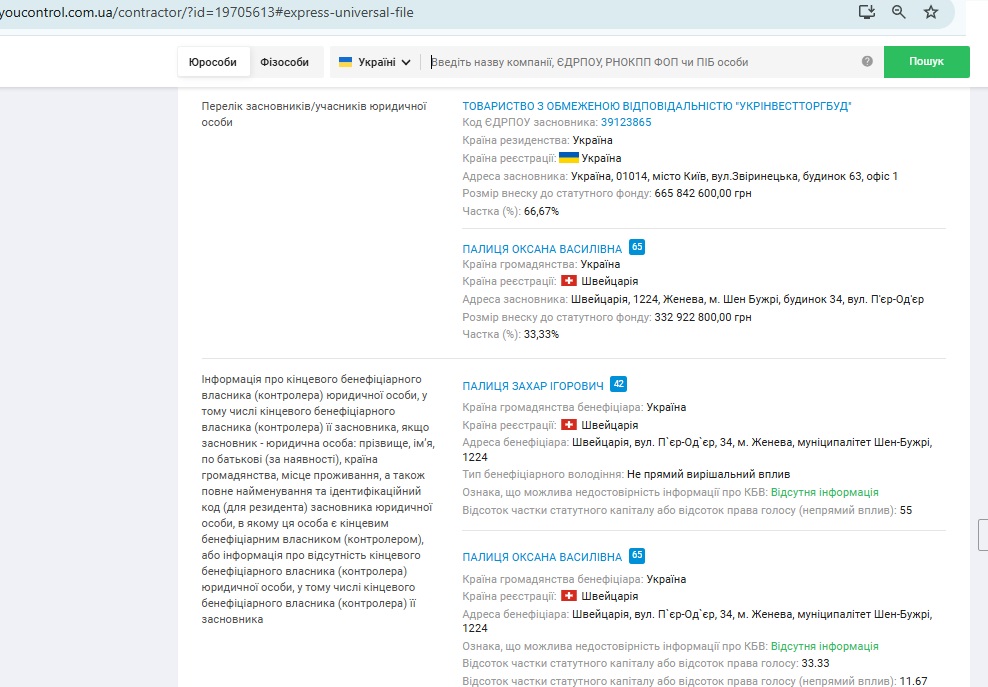Viewport: 988px width, 687px height.
Task: Open the УКРІНВЕСТТОРГБУД company link
Action: tap(657, 106)
